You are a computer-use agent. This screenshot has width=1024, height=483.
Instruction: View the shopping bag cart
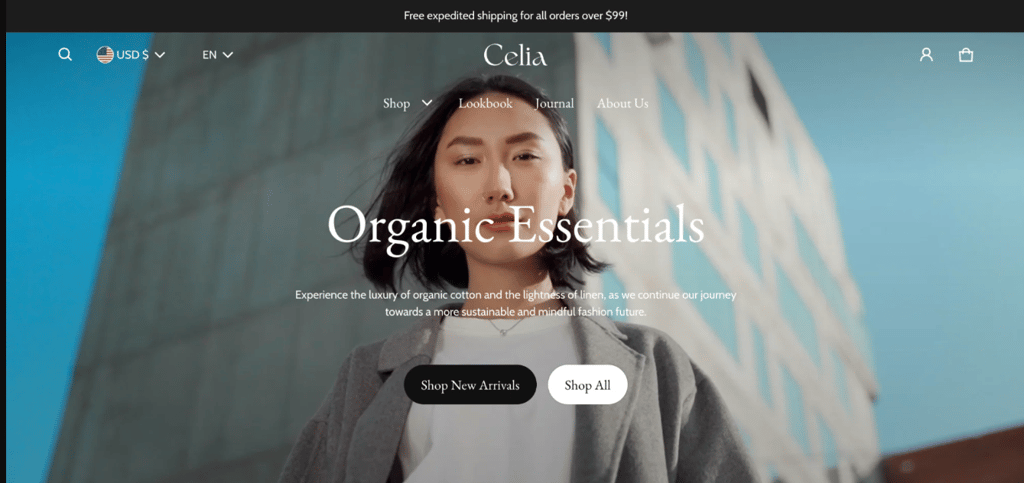pos(966,55)
